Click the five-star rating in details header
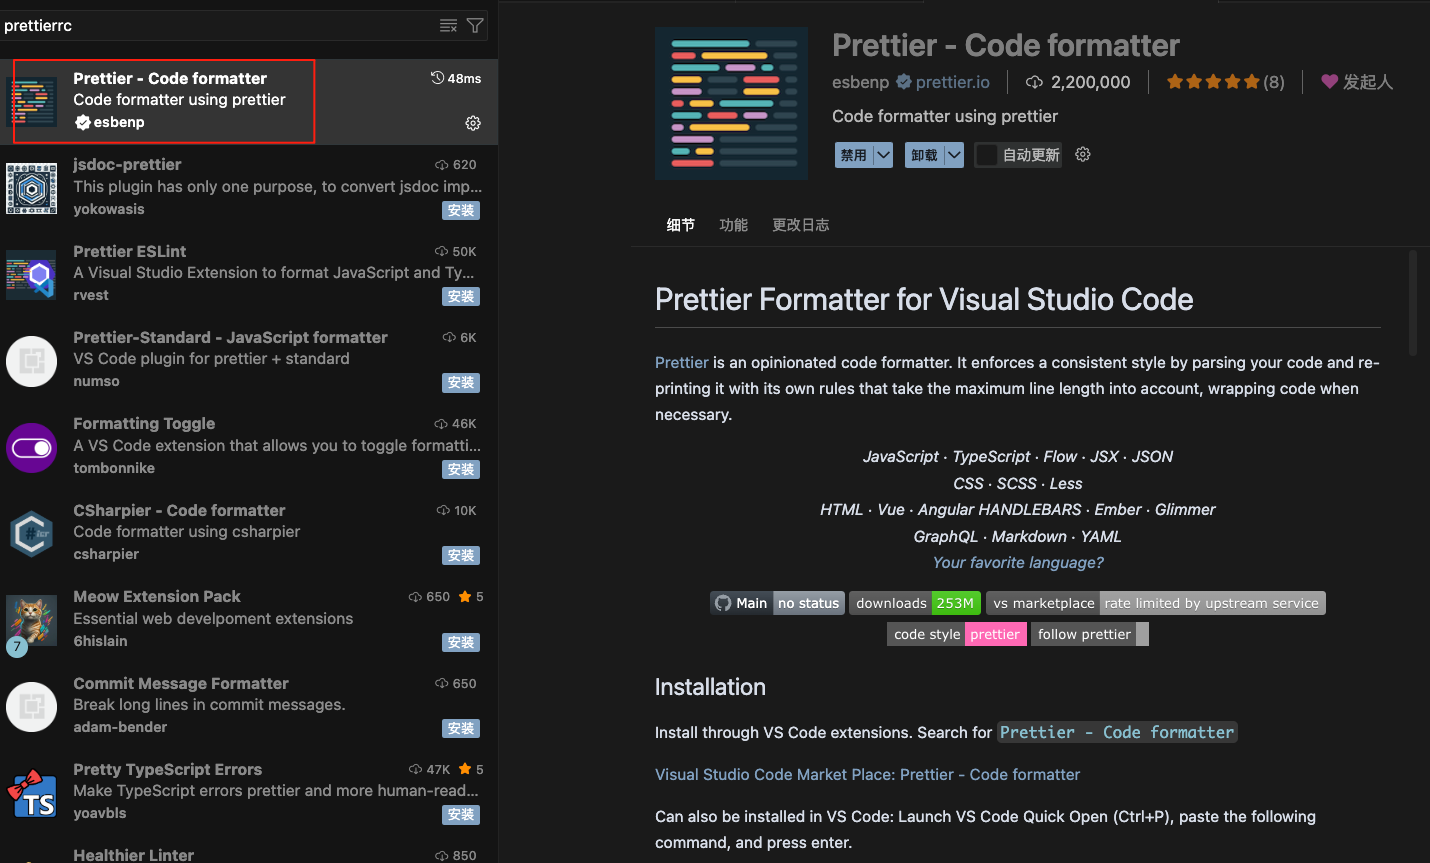1430x863 pixels. [1213, 82]
